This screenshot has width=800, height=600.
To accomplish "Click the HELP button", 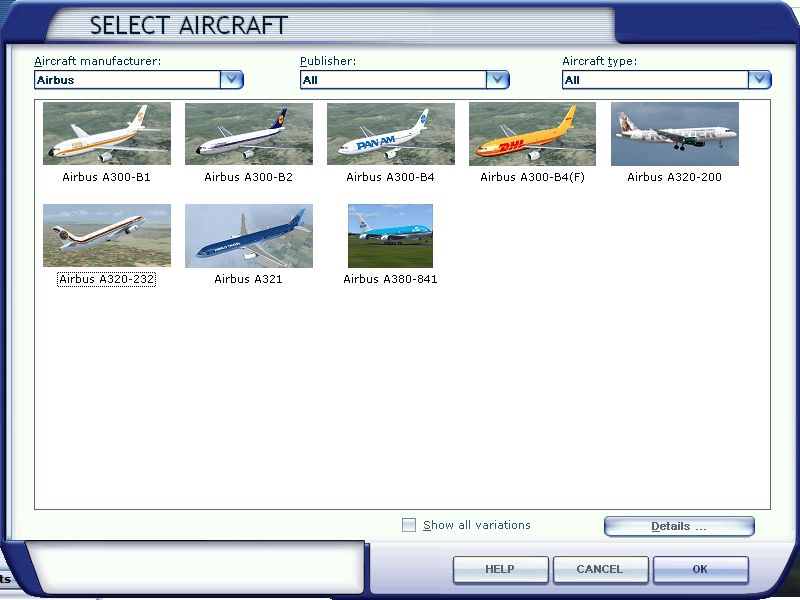I will pos(500,569).
